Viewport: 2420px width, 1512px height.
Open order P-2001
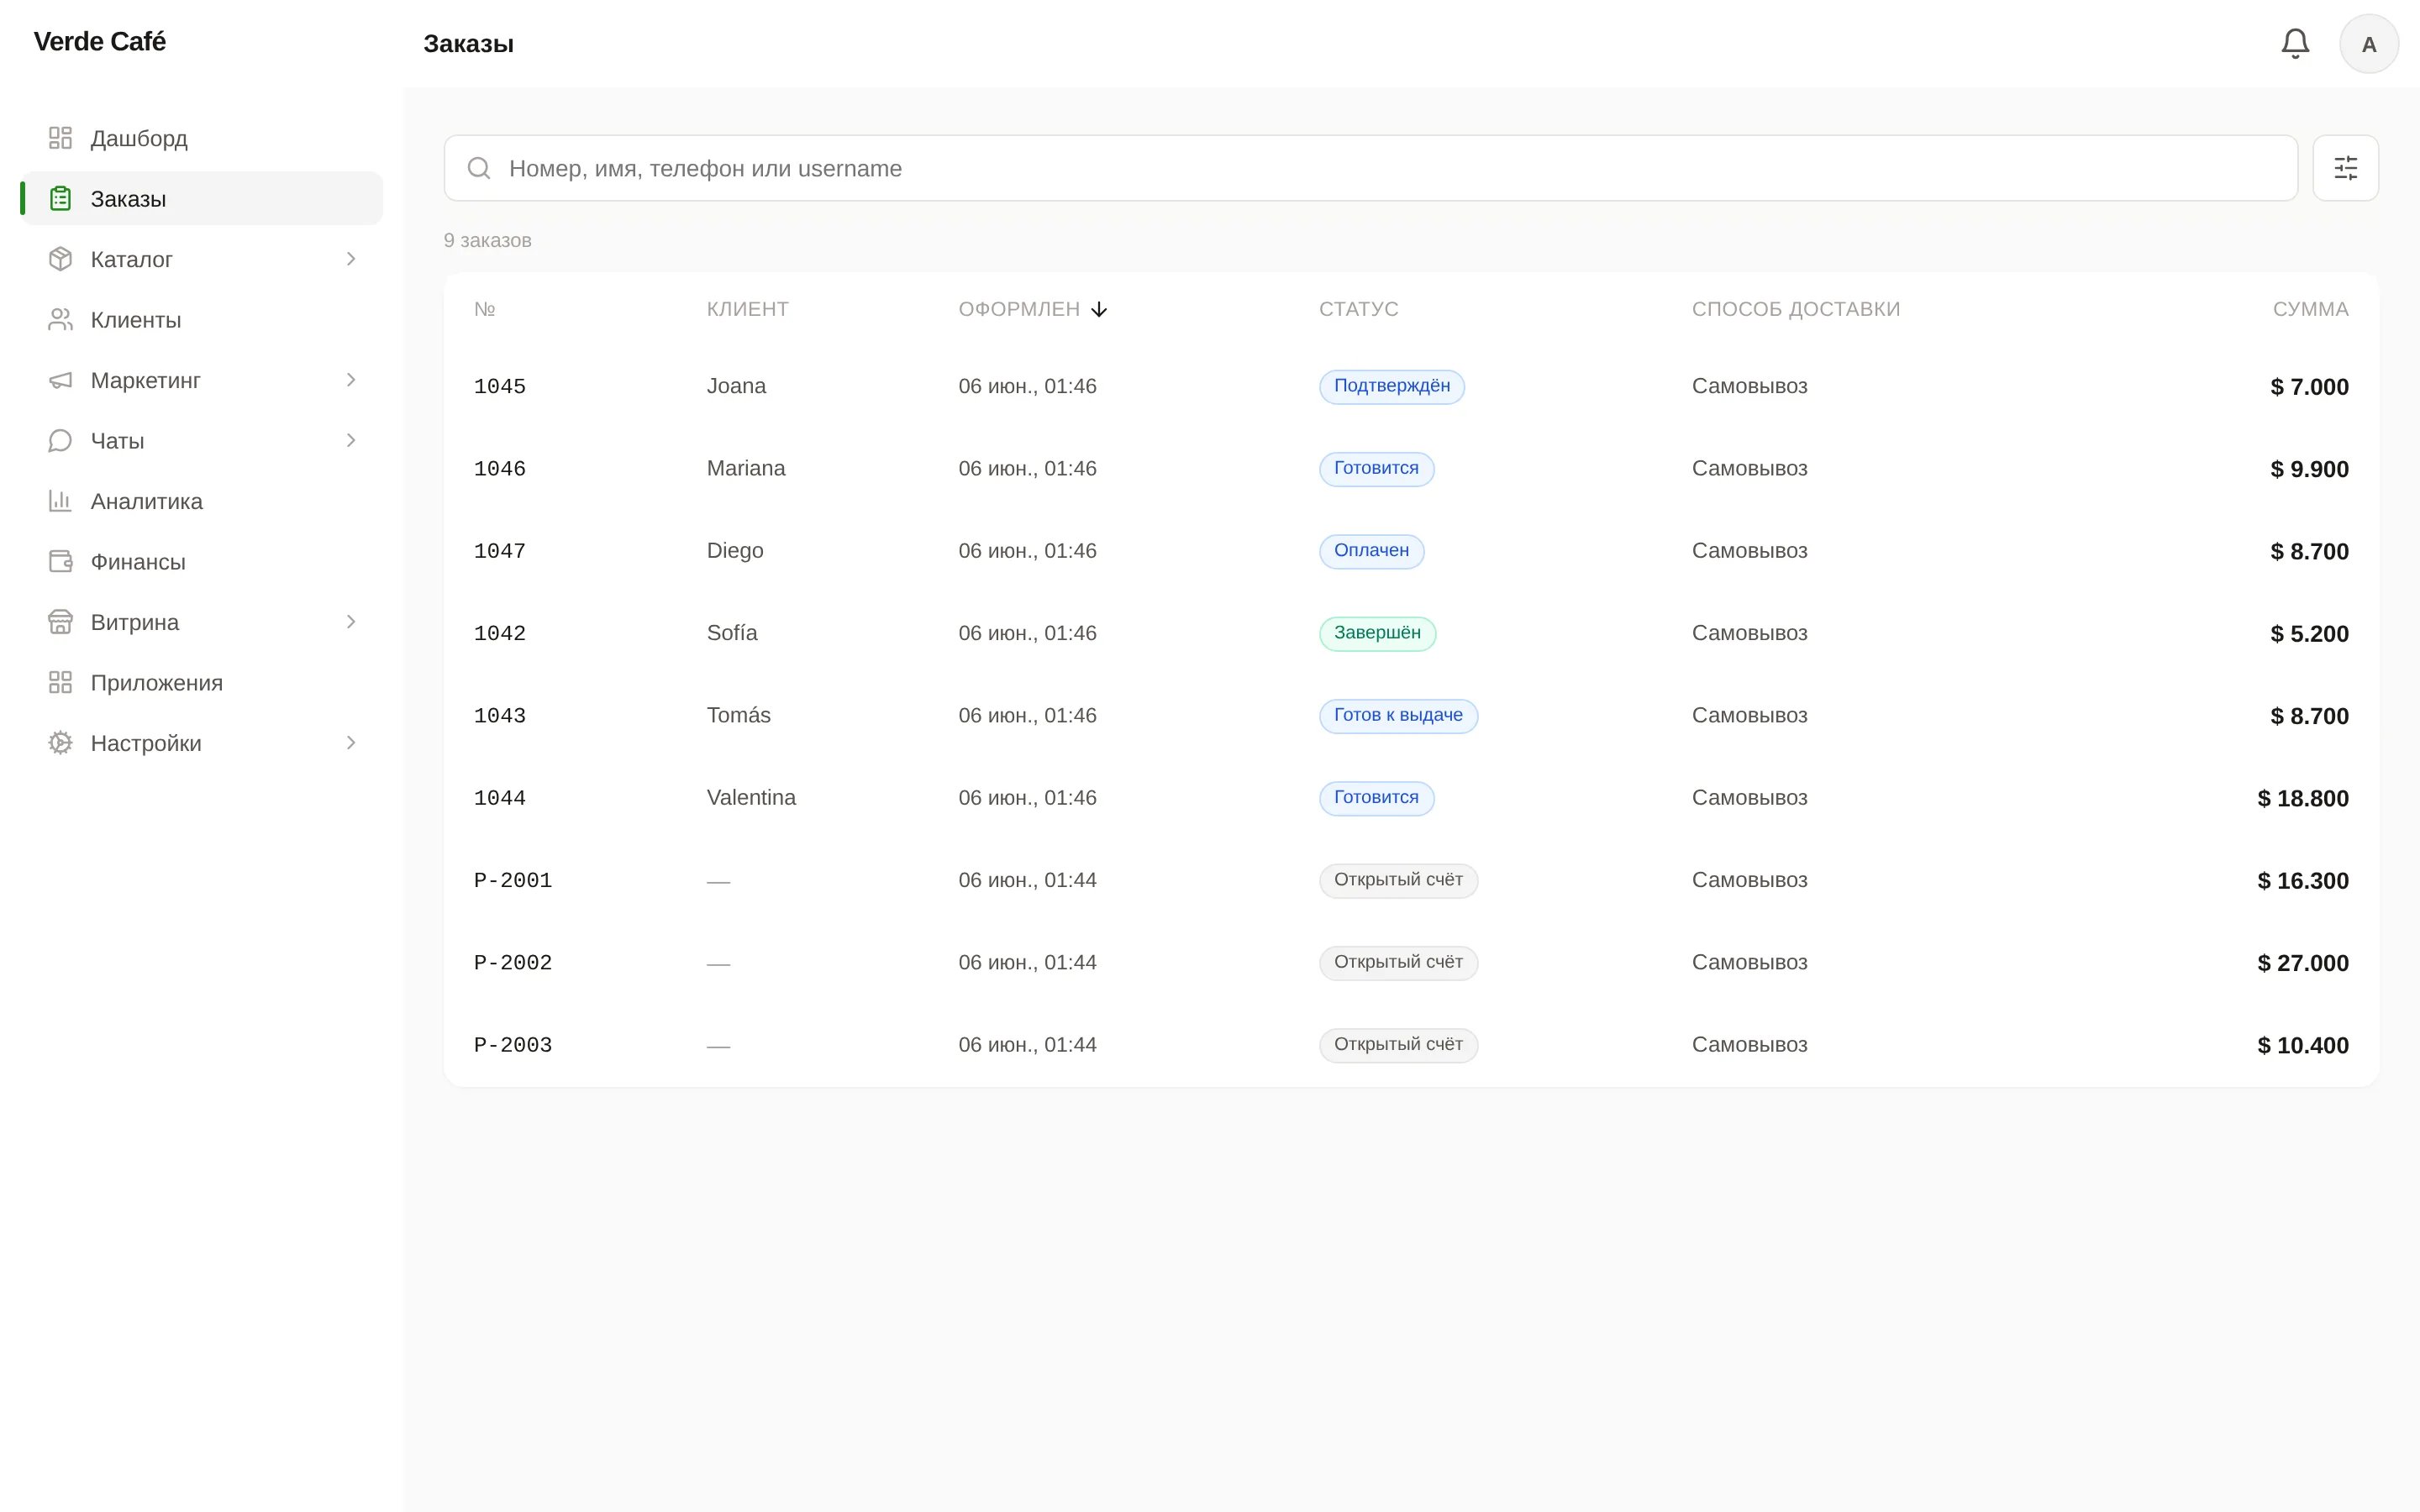(x=1411, y=880)
